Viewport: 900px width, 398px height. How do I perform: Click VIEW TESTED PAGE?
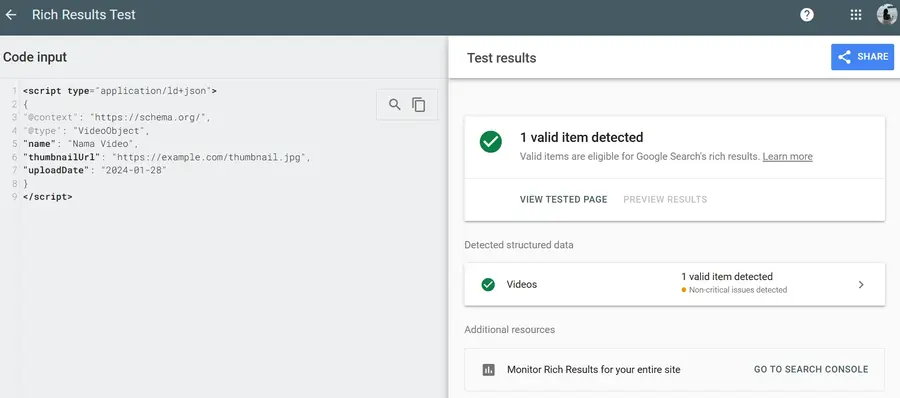pos(563,199)
